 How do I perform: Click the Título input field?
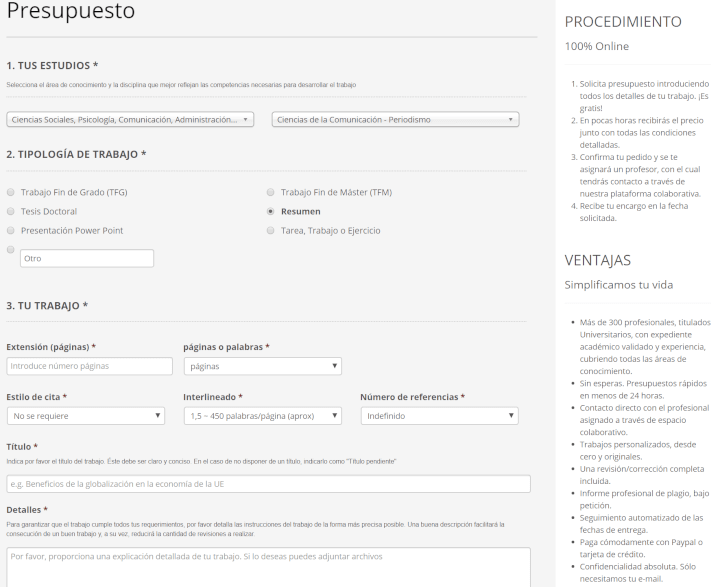coord(269,484)
